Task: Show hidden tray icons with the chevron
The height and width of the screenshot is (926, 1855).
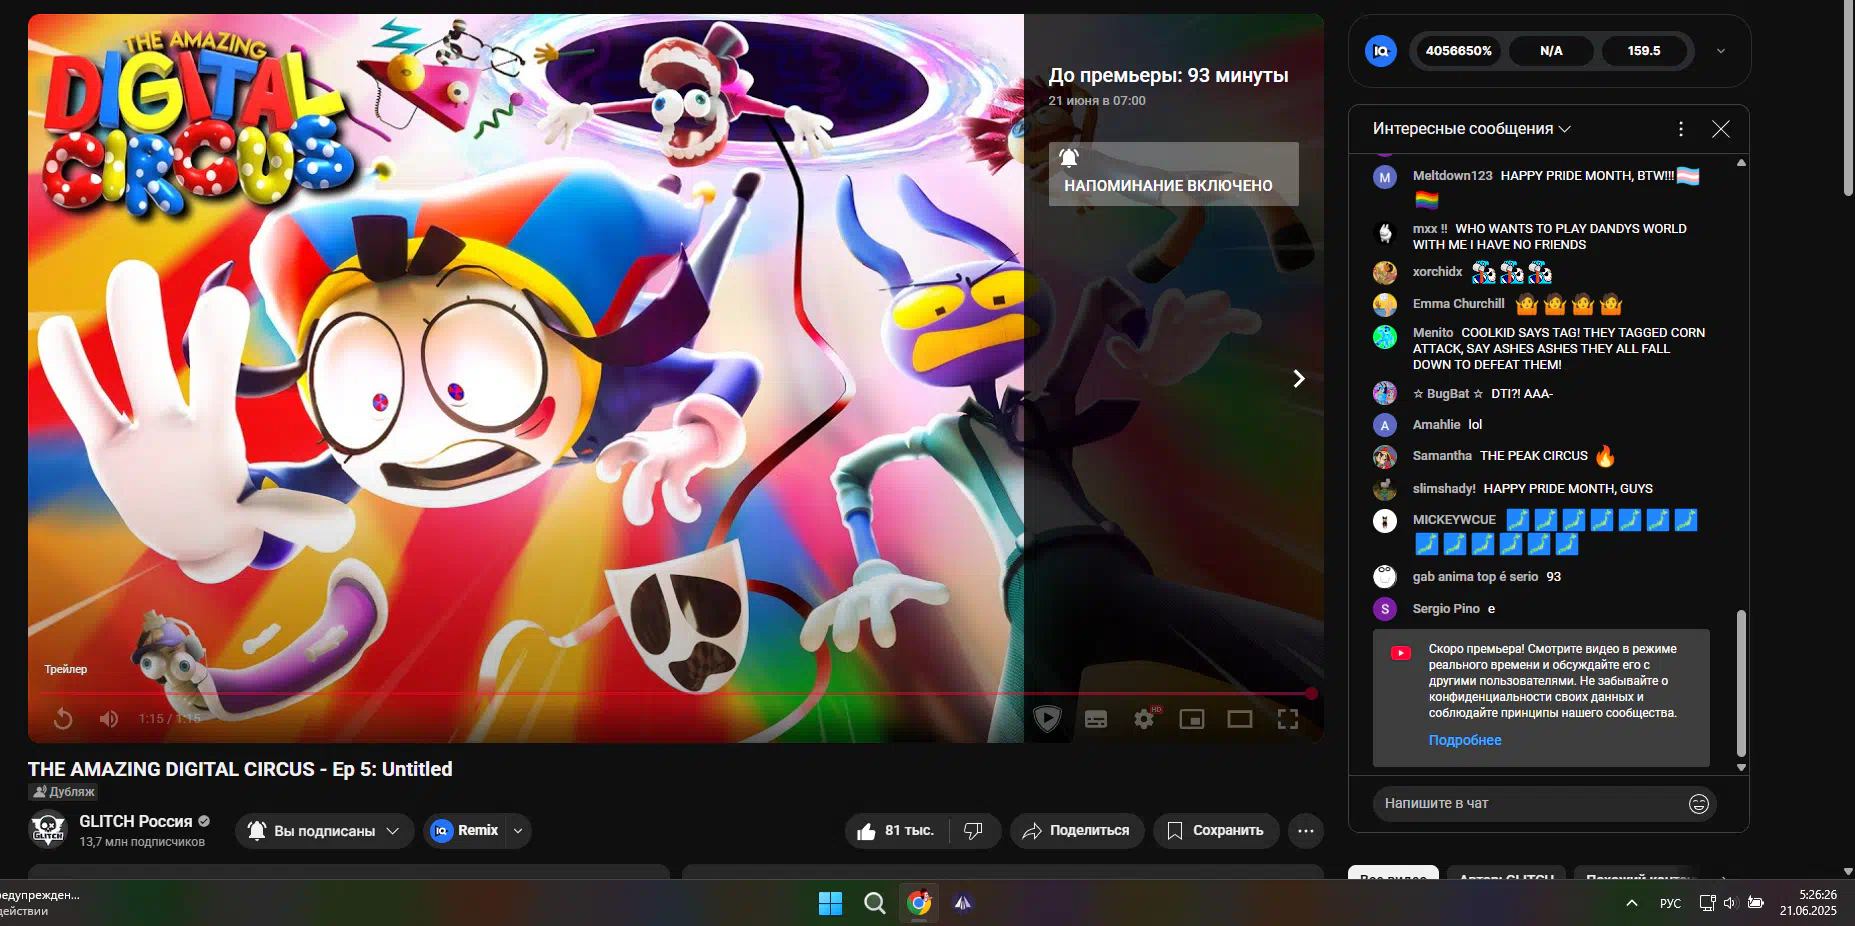Action: coord(1632,903)
